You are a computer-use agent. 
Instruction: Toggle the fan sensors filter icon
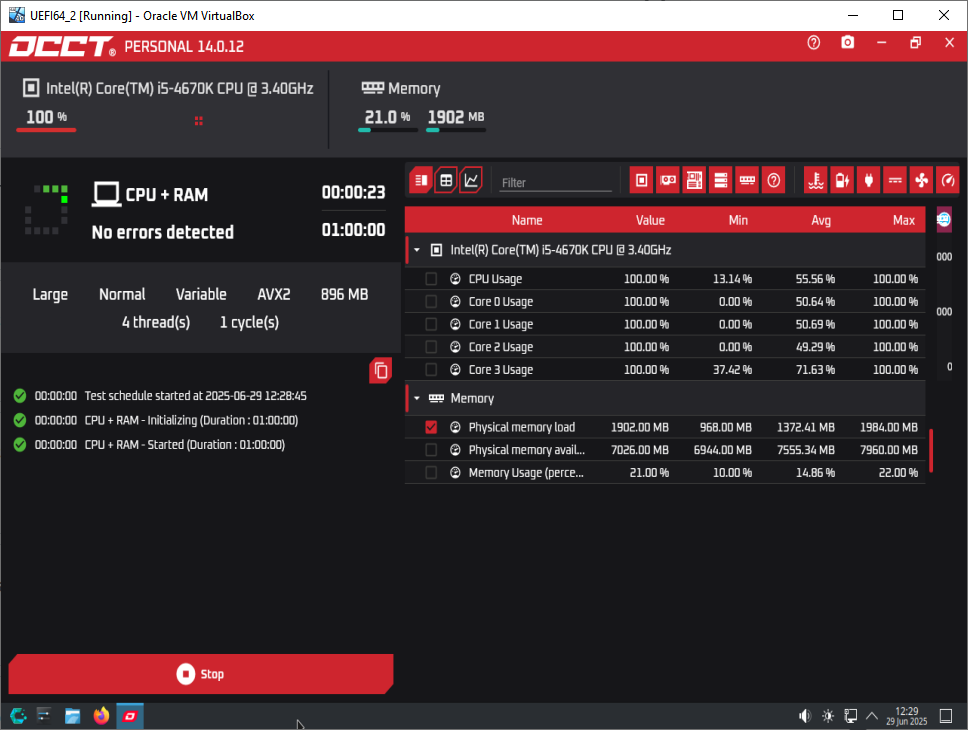(x=922, y=180)
